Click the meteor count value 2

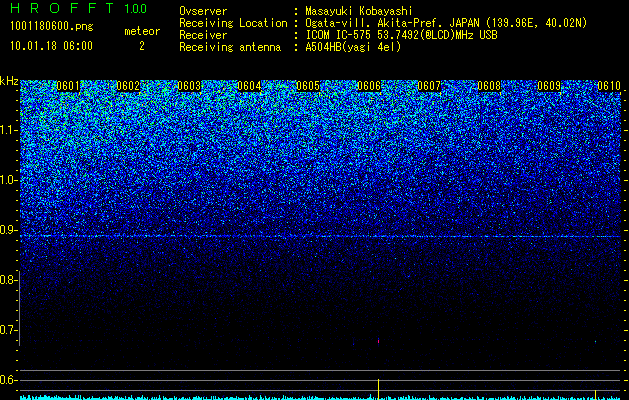[x=142, y=46]
